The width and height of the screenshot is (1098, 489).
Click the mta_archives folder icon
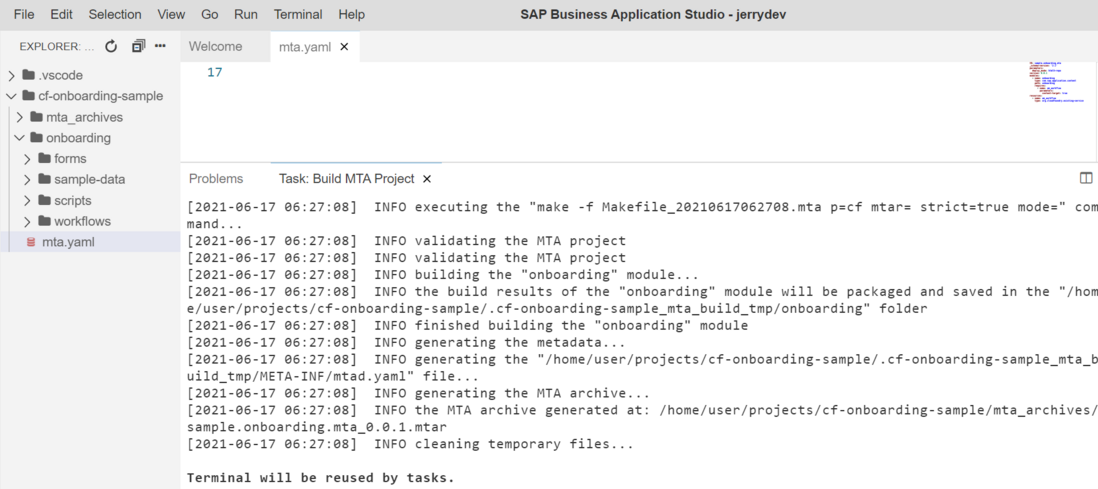coord(36,117)
